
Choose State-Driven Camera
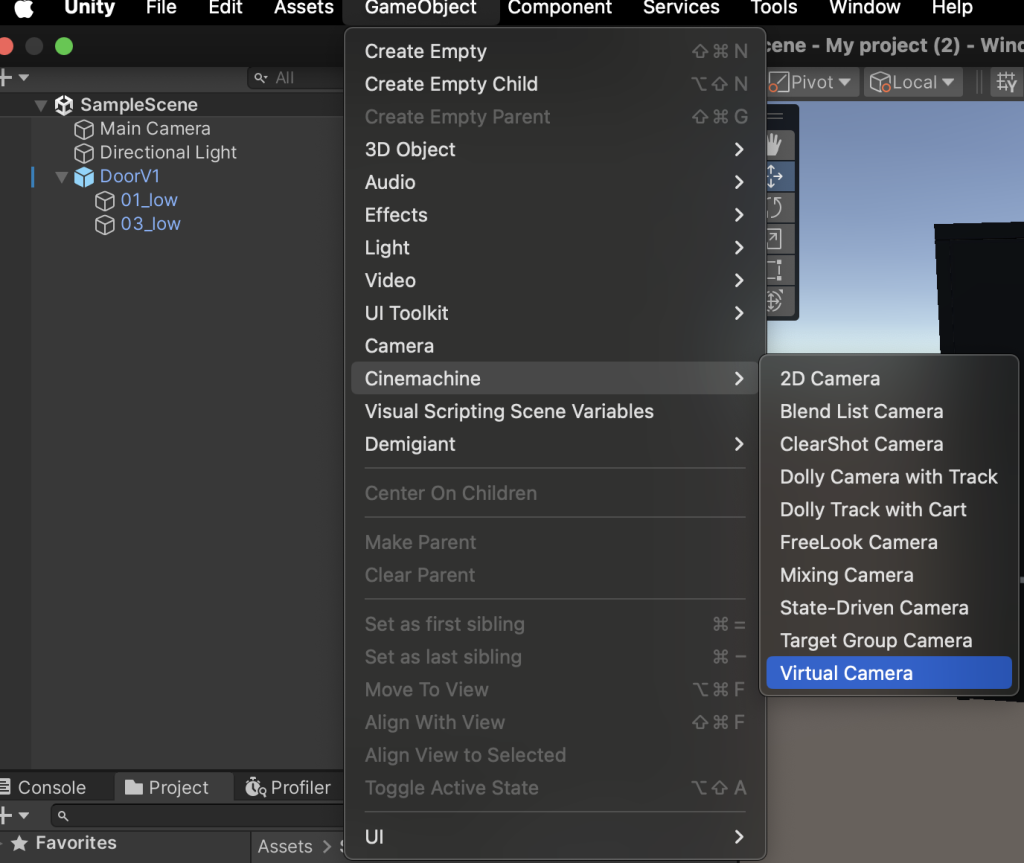(x=889, y=608)
